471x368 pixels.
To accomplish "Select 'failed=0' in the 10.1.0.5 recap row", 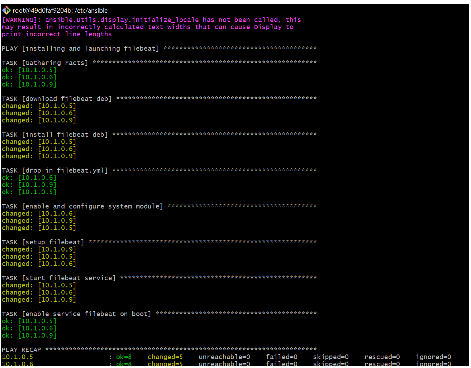I will tap(282, 357).
